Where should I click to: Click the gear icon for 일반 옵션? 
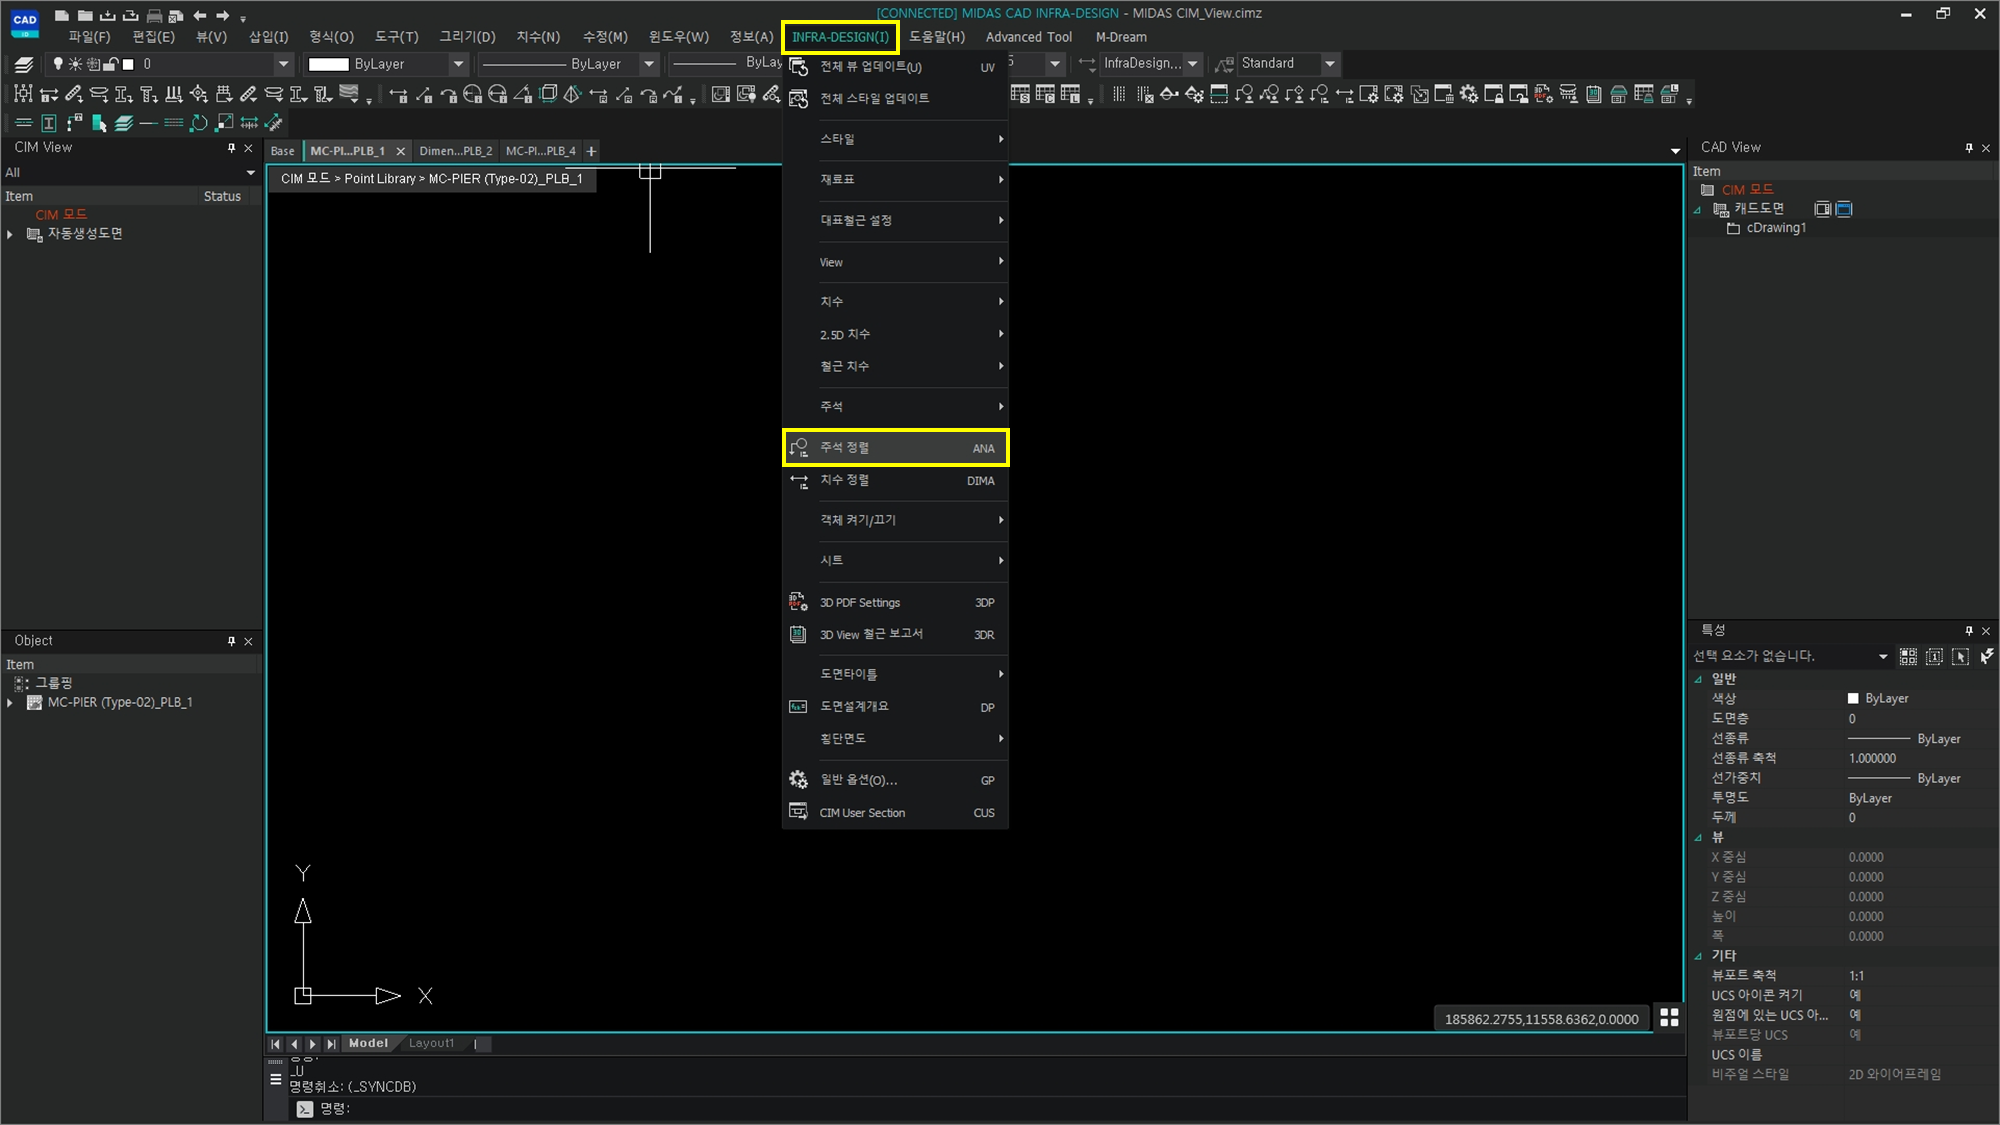798,779
